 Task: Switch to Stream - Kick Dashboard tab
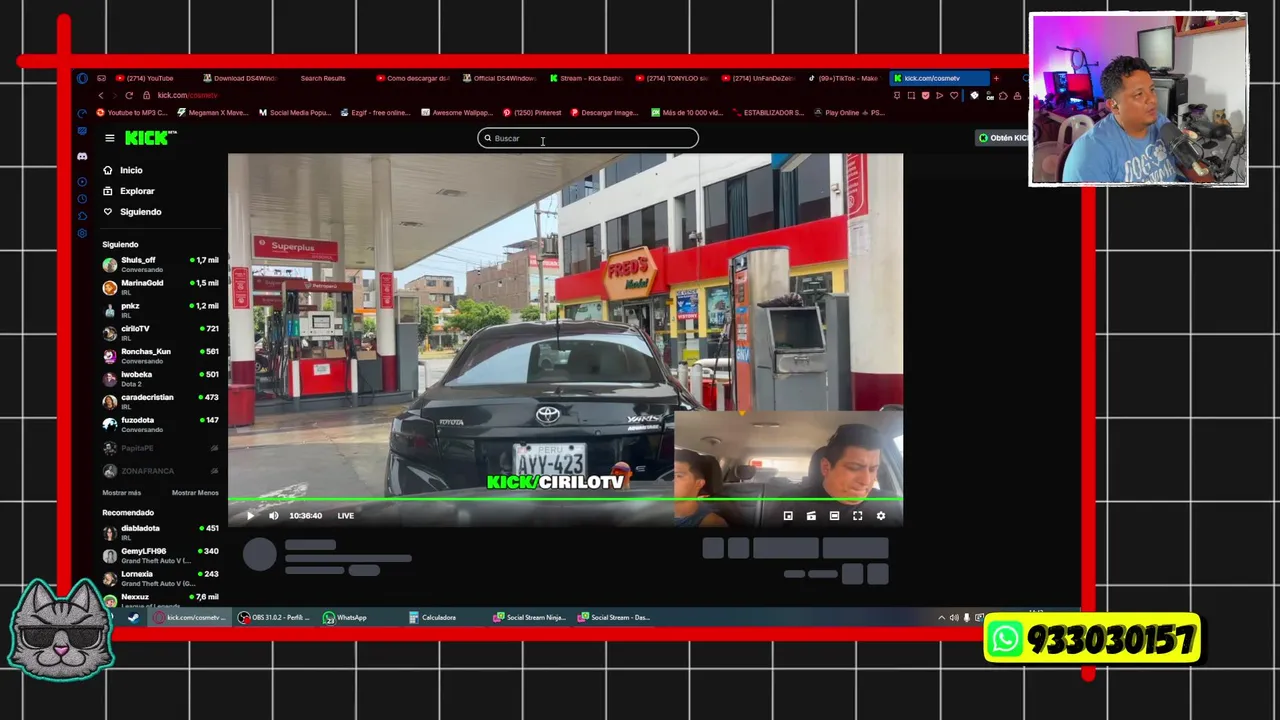tap(586, 78)
